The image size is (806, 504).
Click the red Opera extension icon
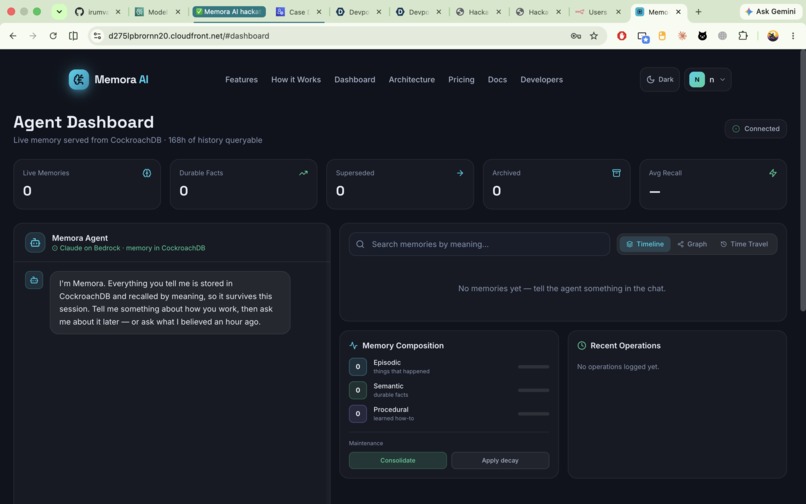(621, 36)
